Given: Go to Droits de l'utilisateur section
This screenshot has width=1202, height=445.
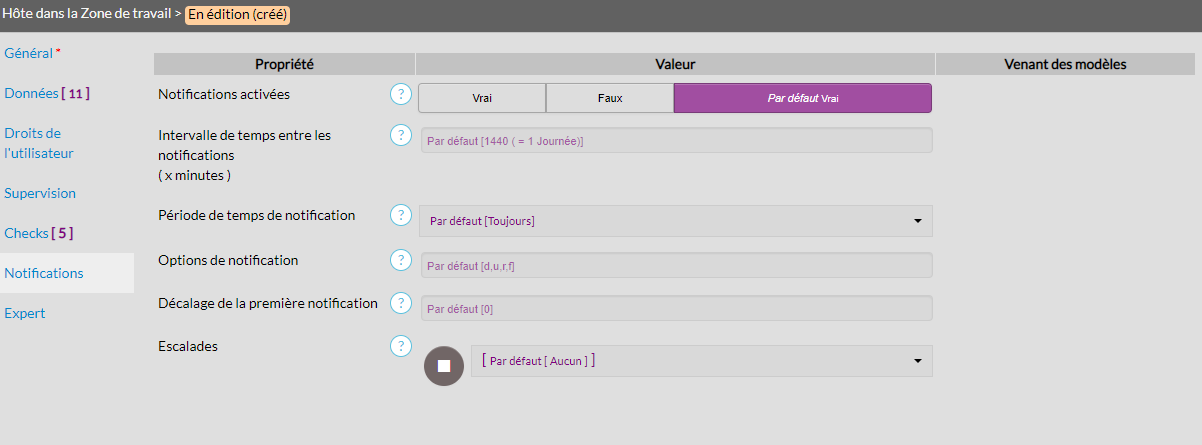Looking at the screenshot, I should point(39,143).
